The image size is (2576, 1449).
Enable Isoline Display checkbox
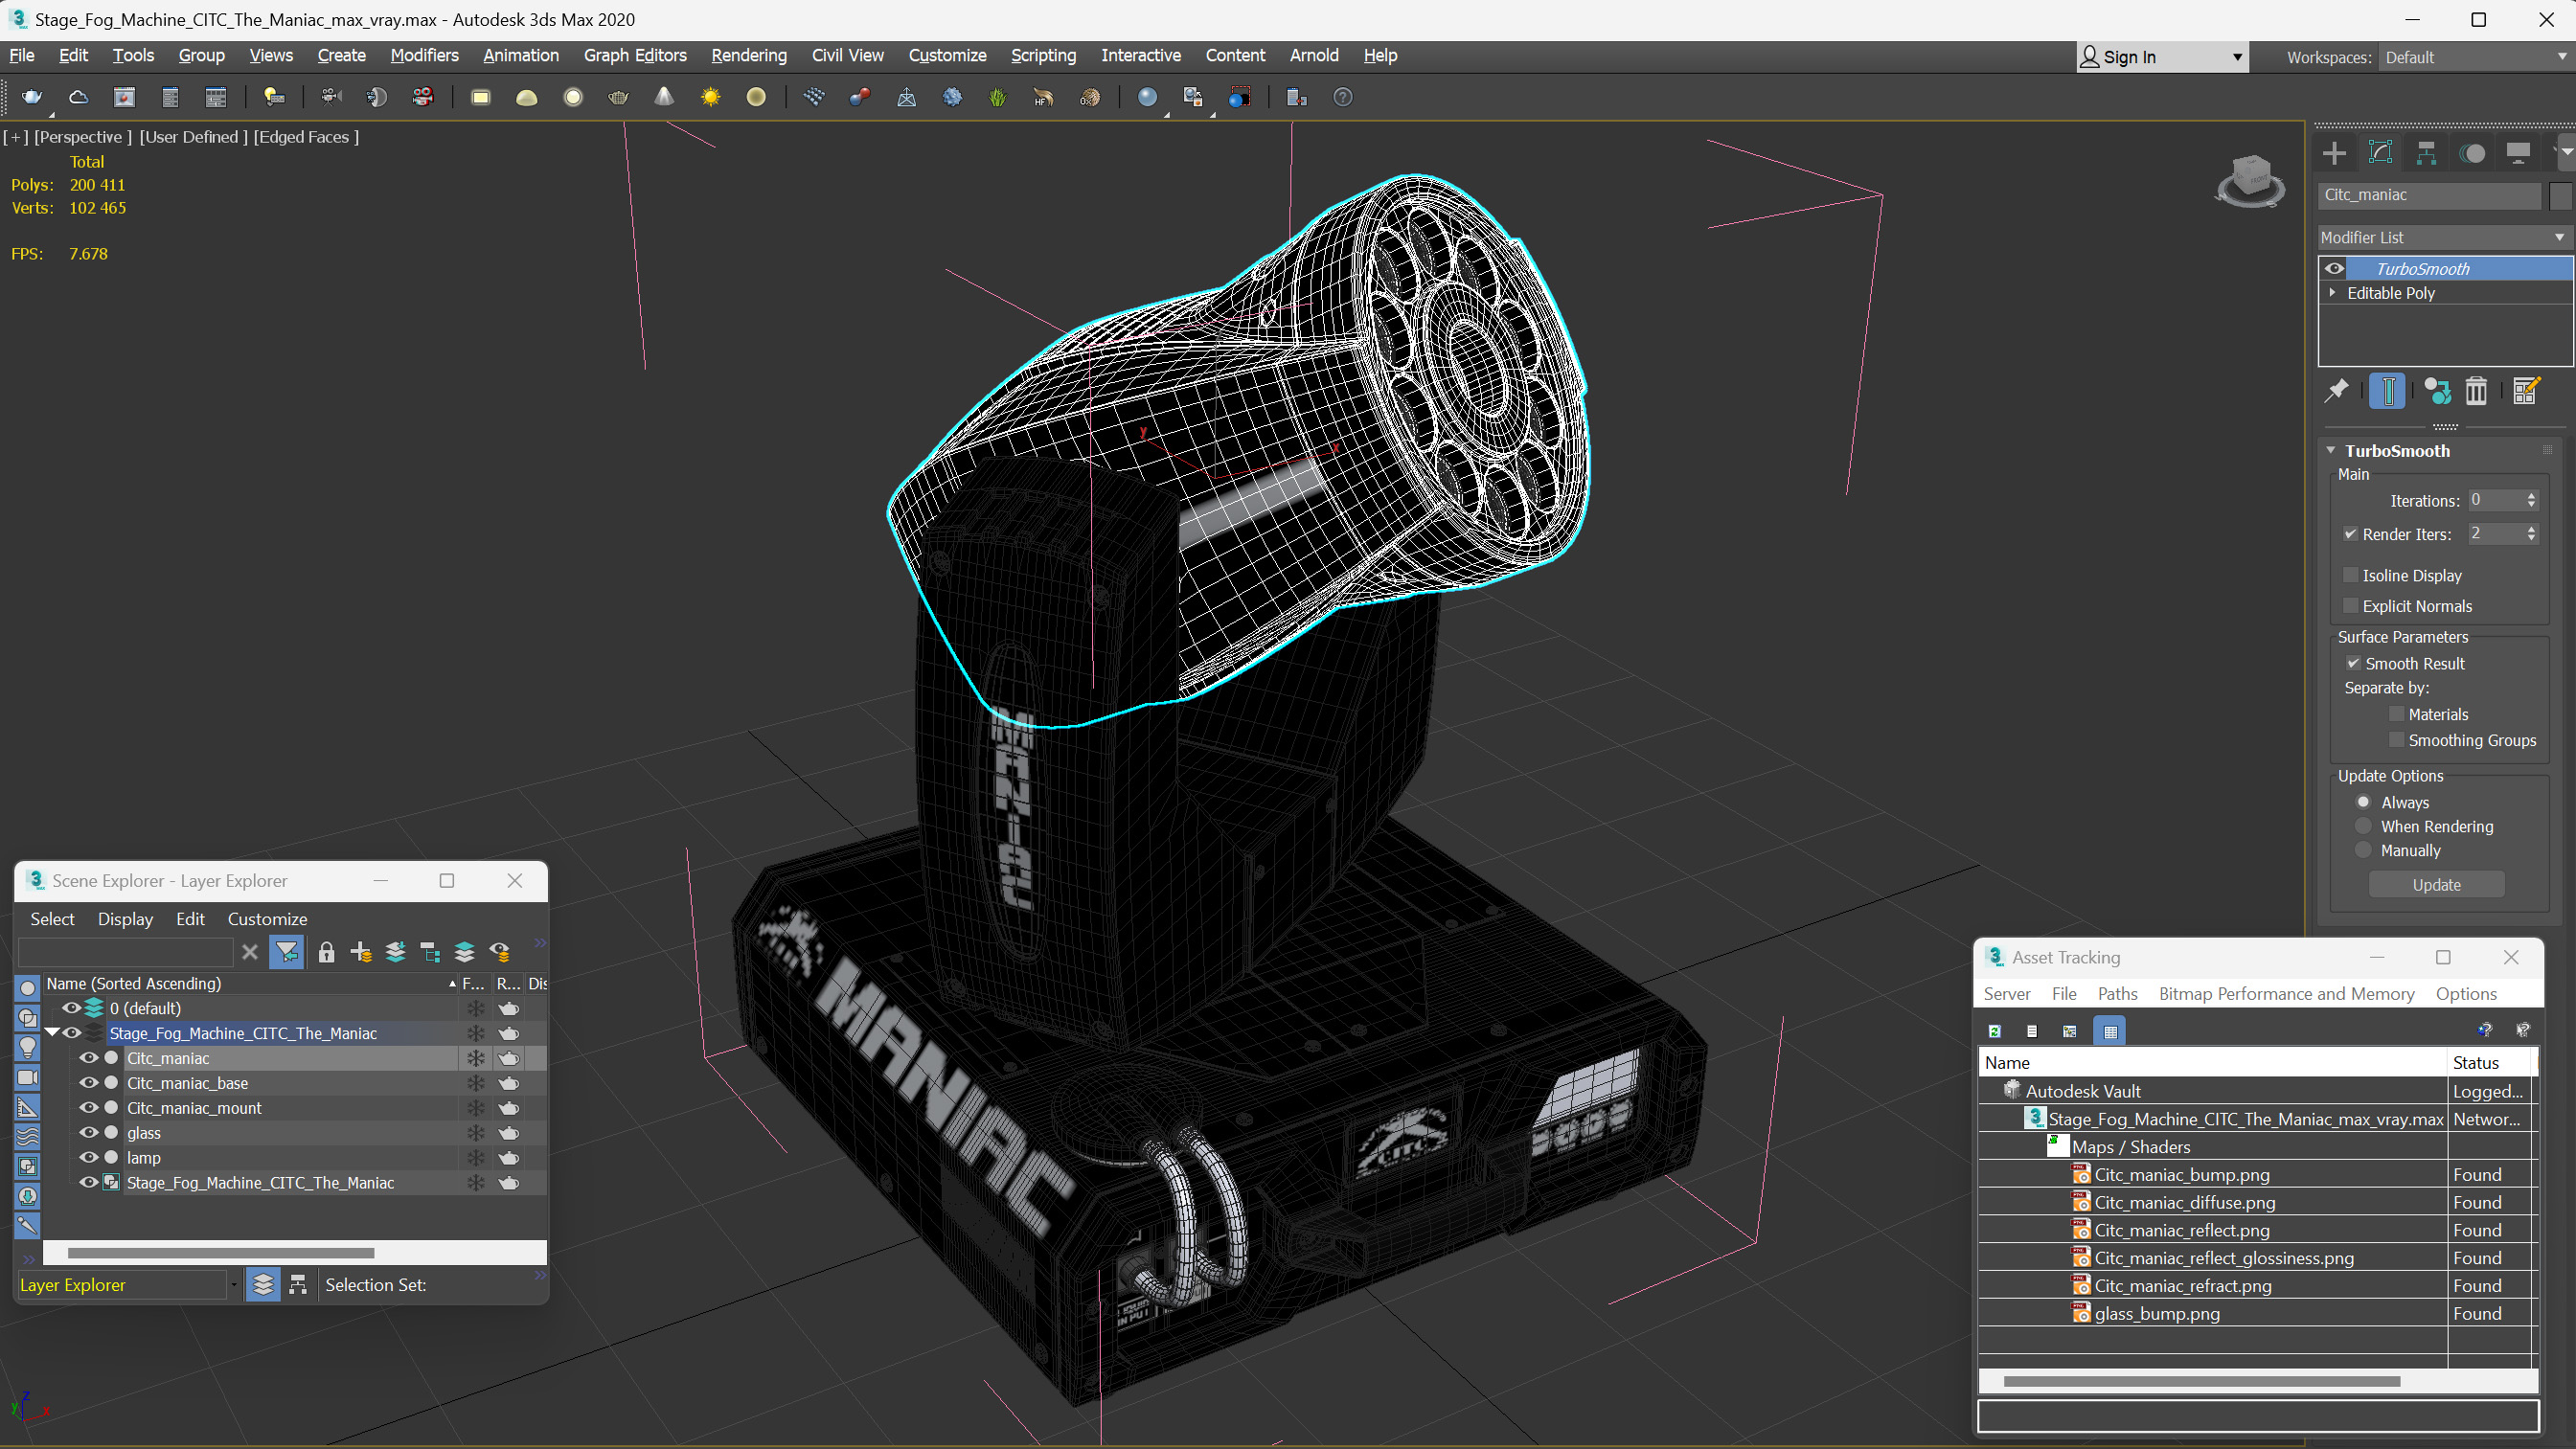[2351, 575]
